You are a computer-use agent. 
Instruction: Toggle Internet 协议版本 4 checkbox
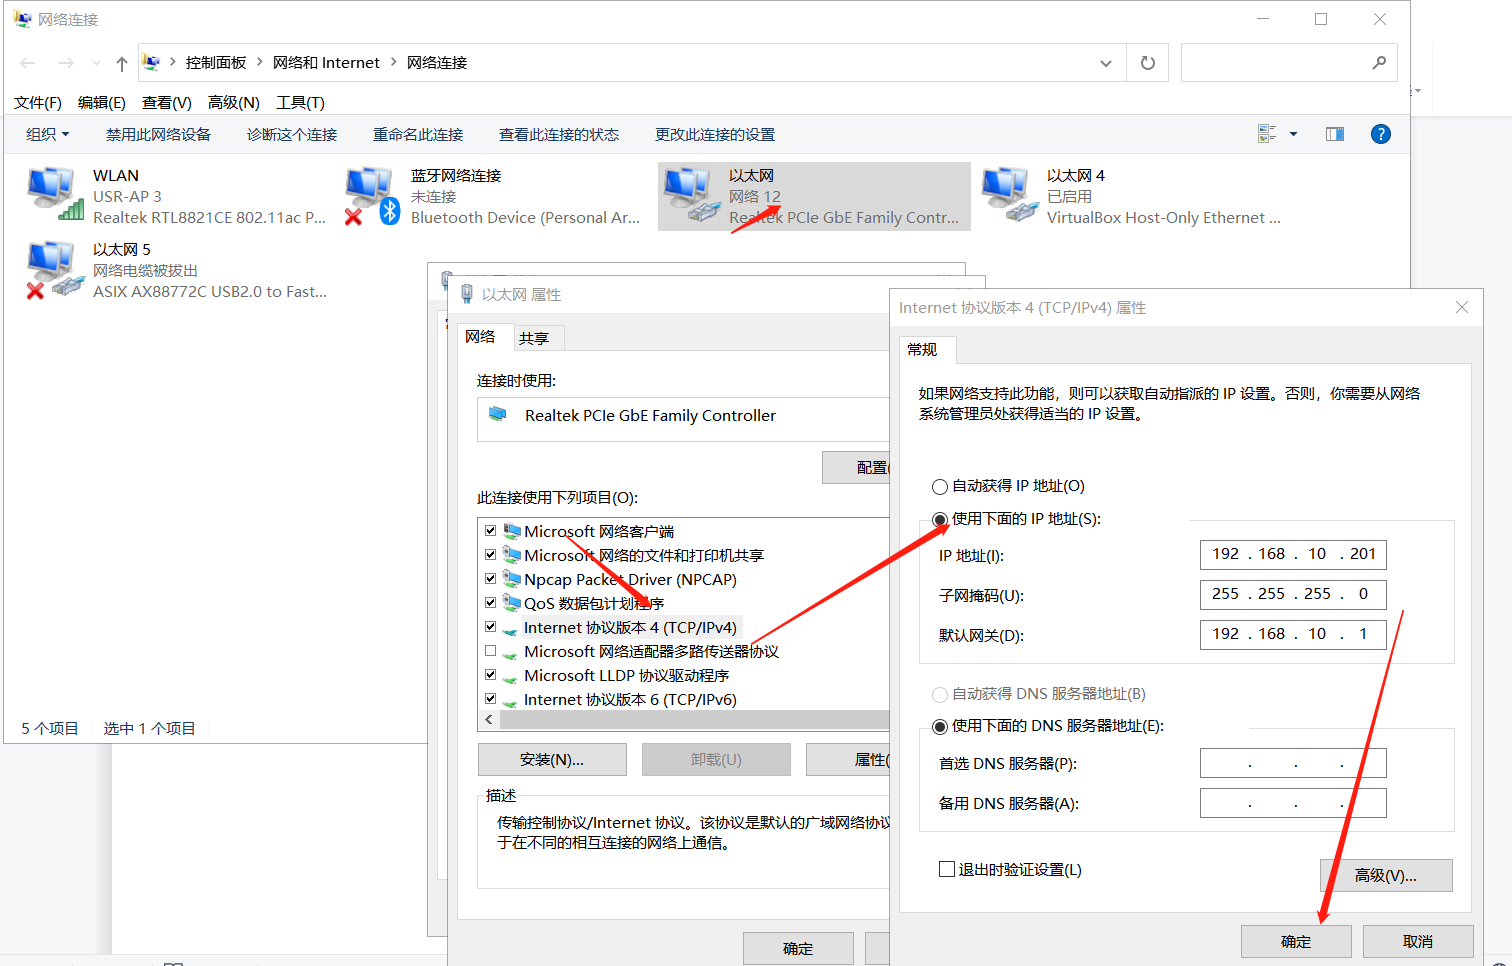tap(491, 627)
